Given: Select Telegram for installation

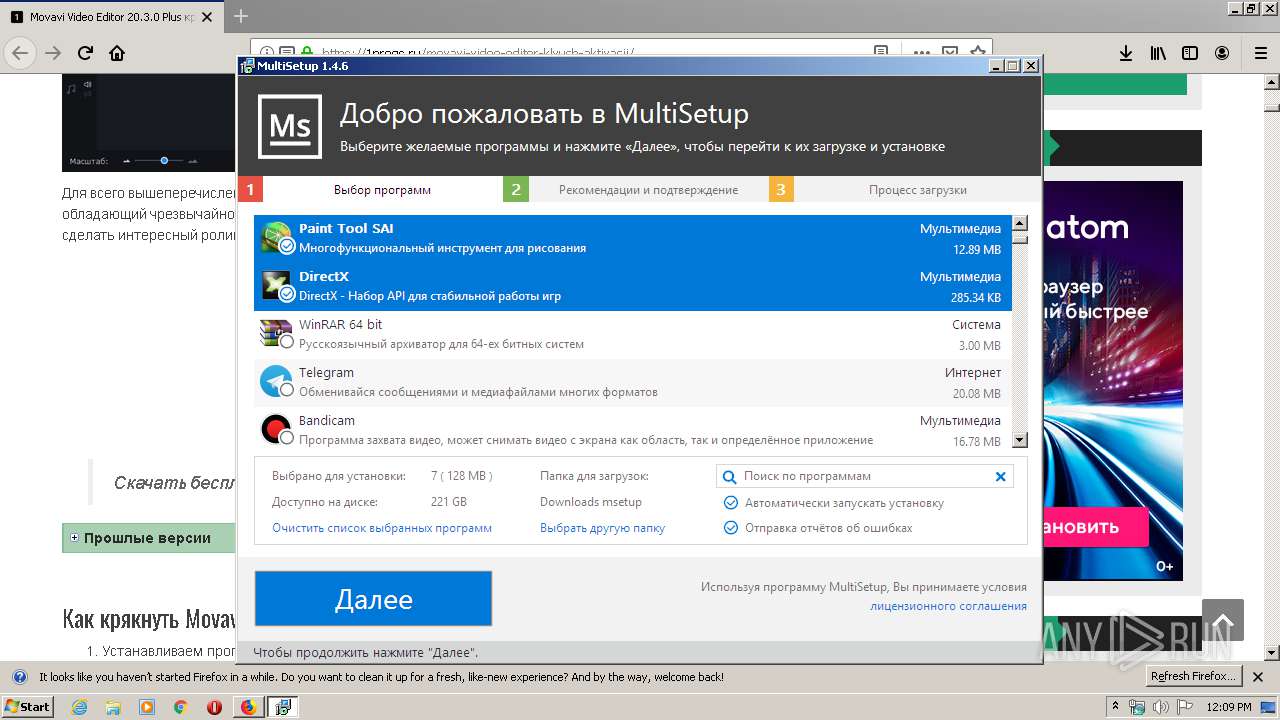Looking at the screenshot, I should (x=287, y=390).
